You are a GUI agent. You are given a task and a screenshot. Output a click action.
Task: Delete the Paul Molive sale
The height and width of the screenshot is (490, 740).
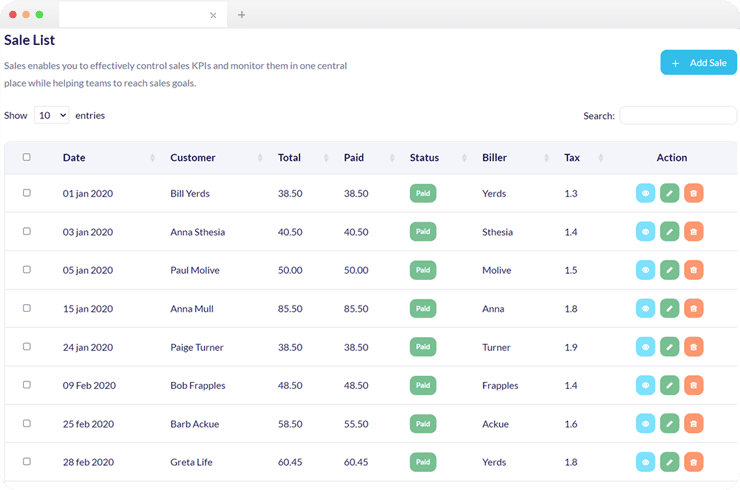click(x=693, y=270)
